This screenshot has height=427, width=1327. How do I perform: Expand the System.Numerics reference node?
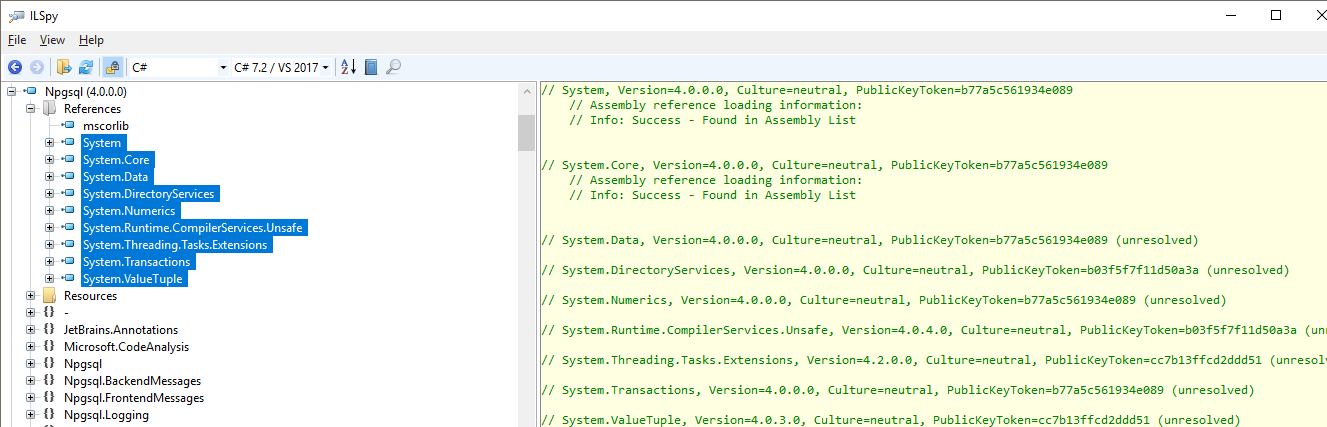(49, 211)
